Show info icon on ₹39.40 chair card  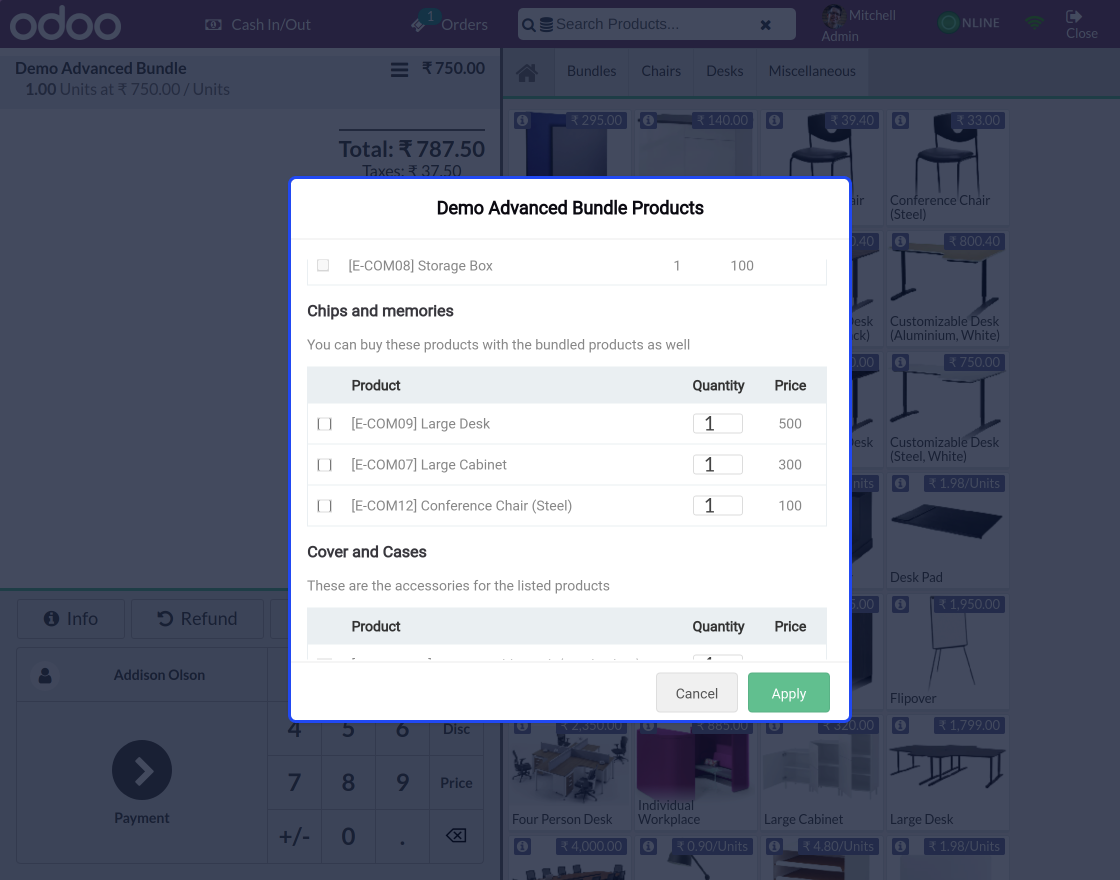(774, 120)
